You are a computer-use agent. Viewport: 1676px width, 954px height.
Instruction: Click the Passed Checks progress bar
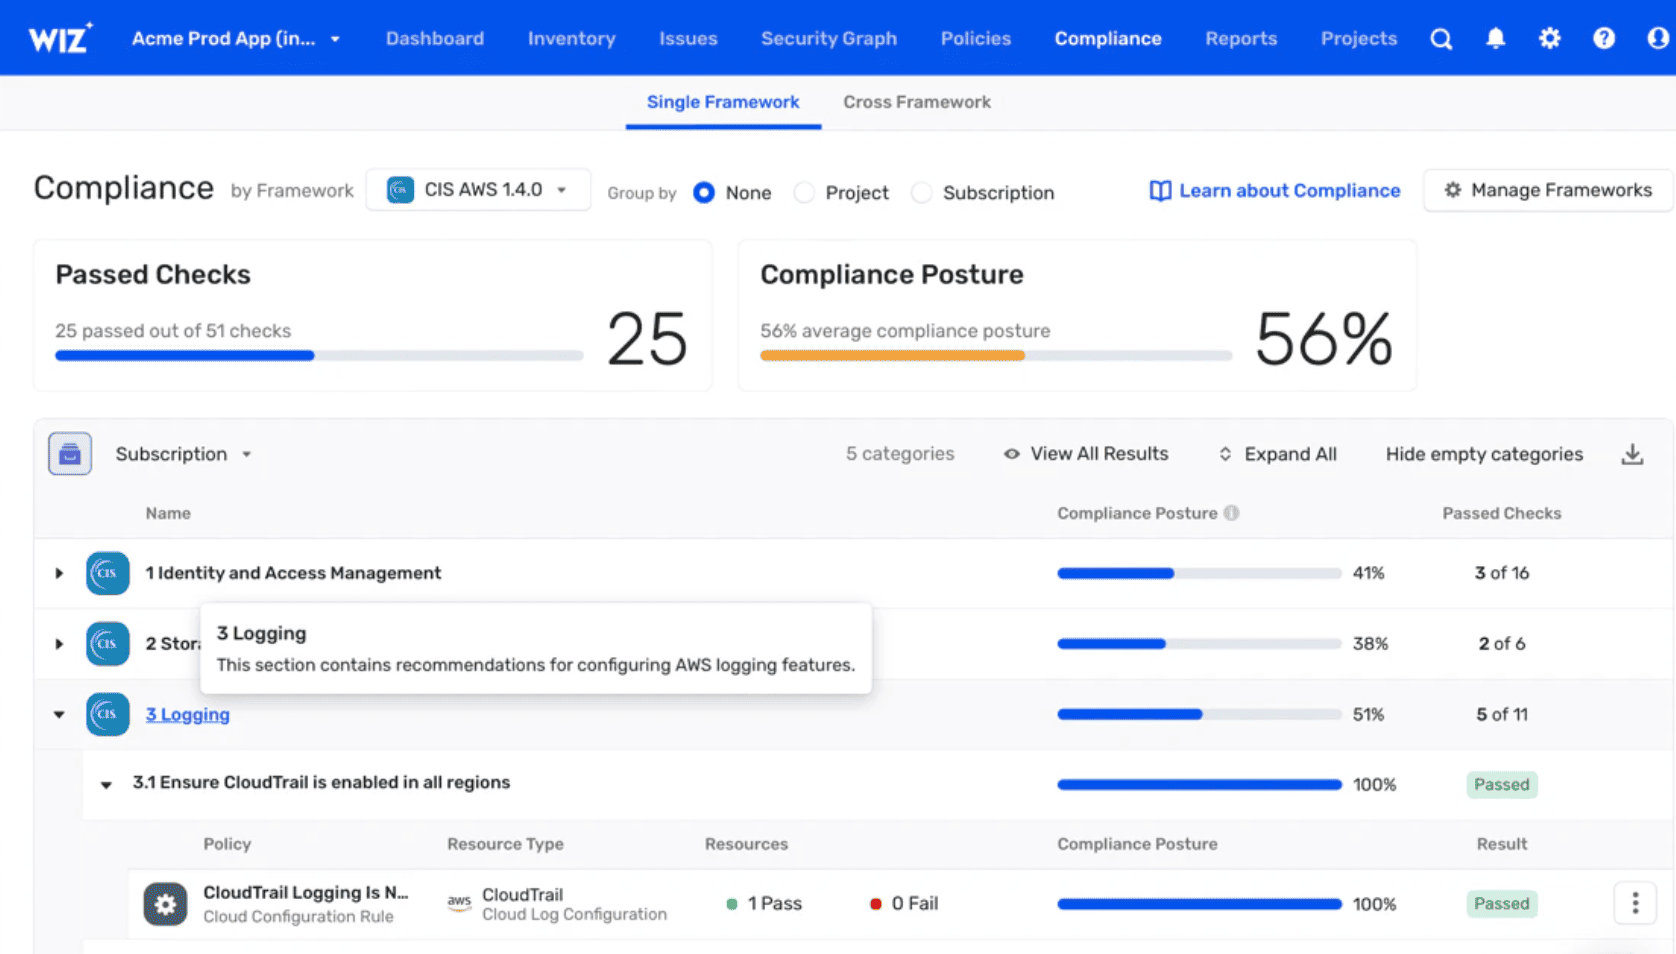319,355
